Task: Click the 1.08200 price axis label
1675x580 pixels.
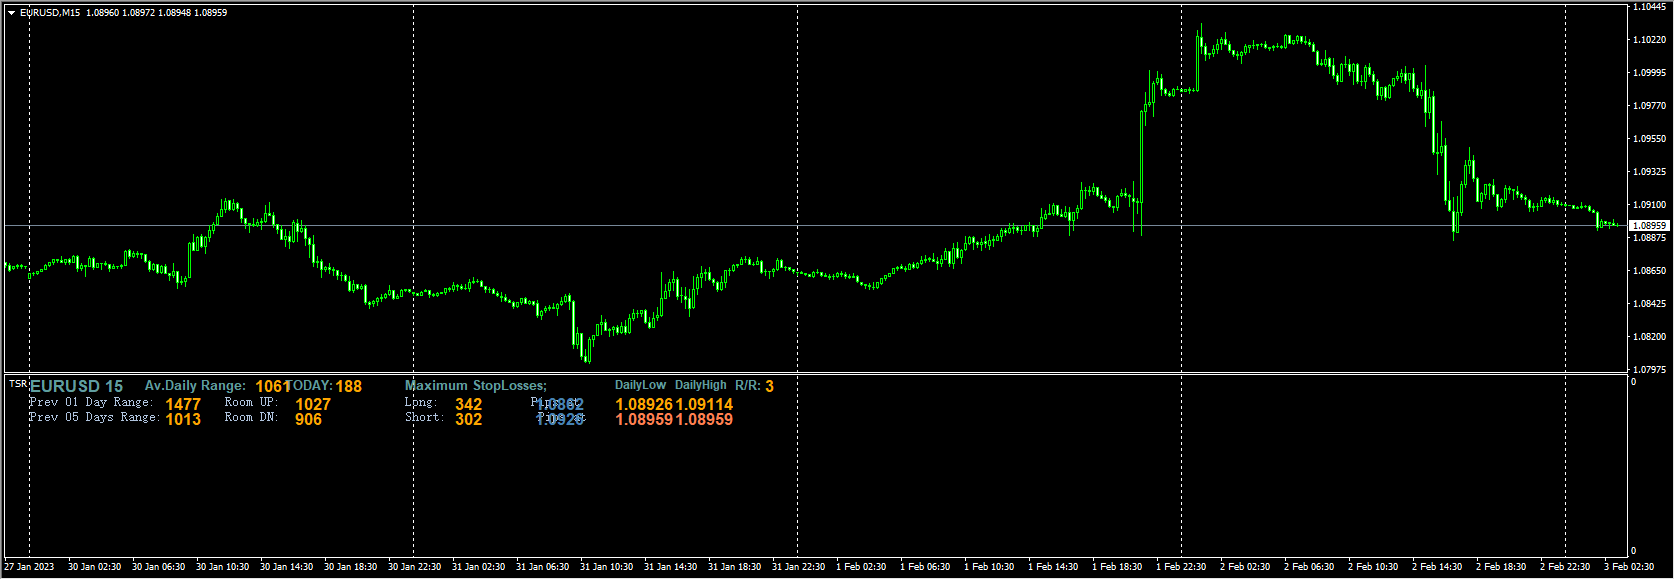Action: pyautogui.click(x=1650, y=337)
